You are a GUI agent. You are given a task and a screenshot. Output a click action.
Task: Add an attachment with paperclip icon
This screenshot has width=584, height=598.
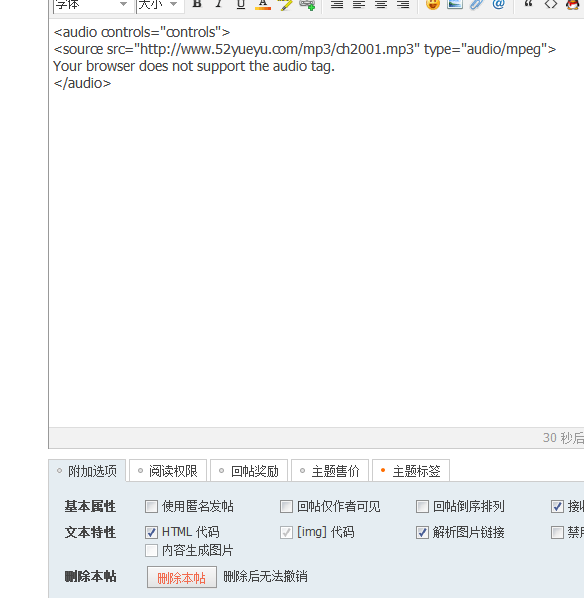point(476,4)
